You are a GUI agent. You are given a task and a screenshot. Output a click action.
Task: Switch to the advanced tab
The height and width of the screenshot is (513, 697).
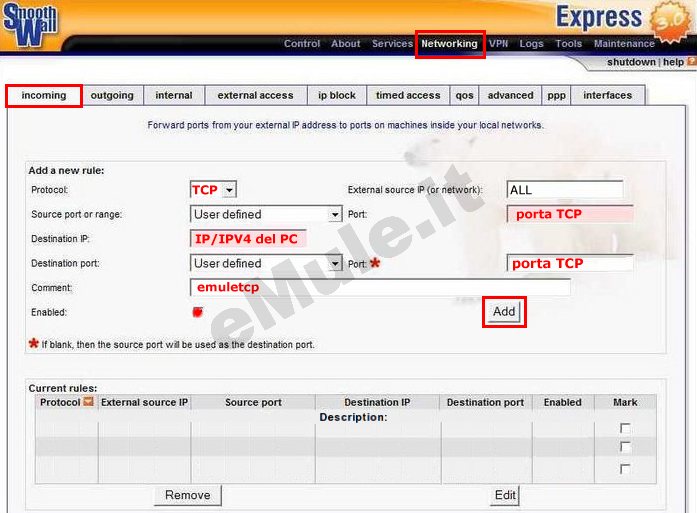pyautogui.click(x=510, y=96)
